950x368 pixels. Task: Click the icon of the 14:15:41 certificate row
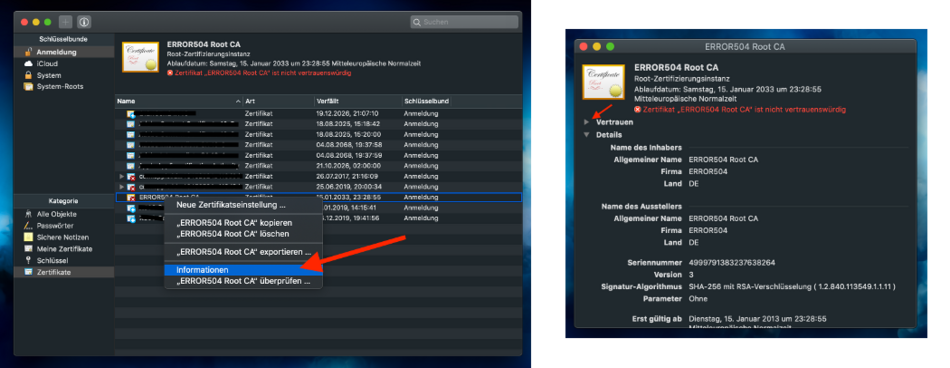tap(130, 207)
